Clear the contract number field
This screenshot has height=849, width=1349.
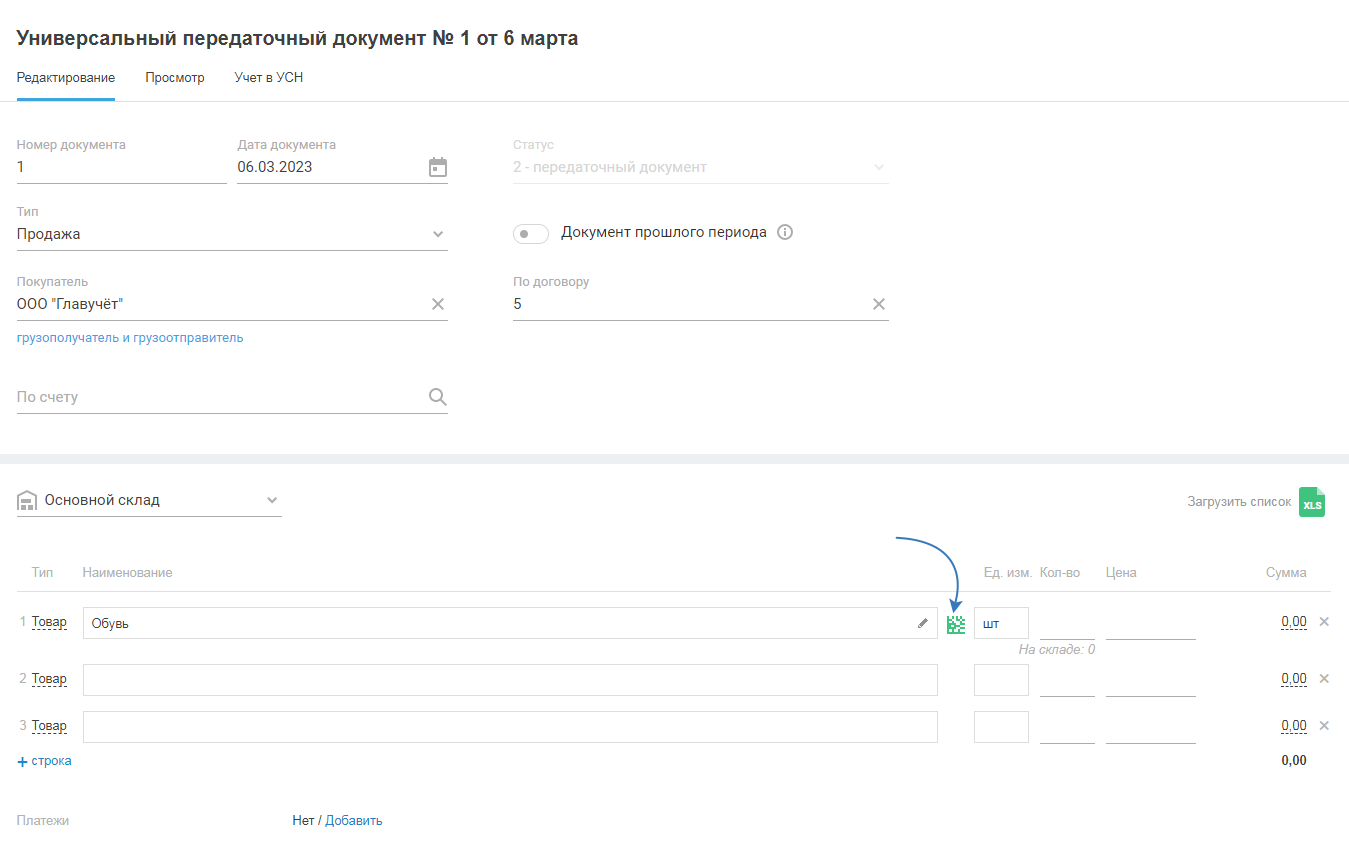coord(879,304)
